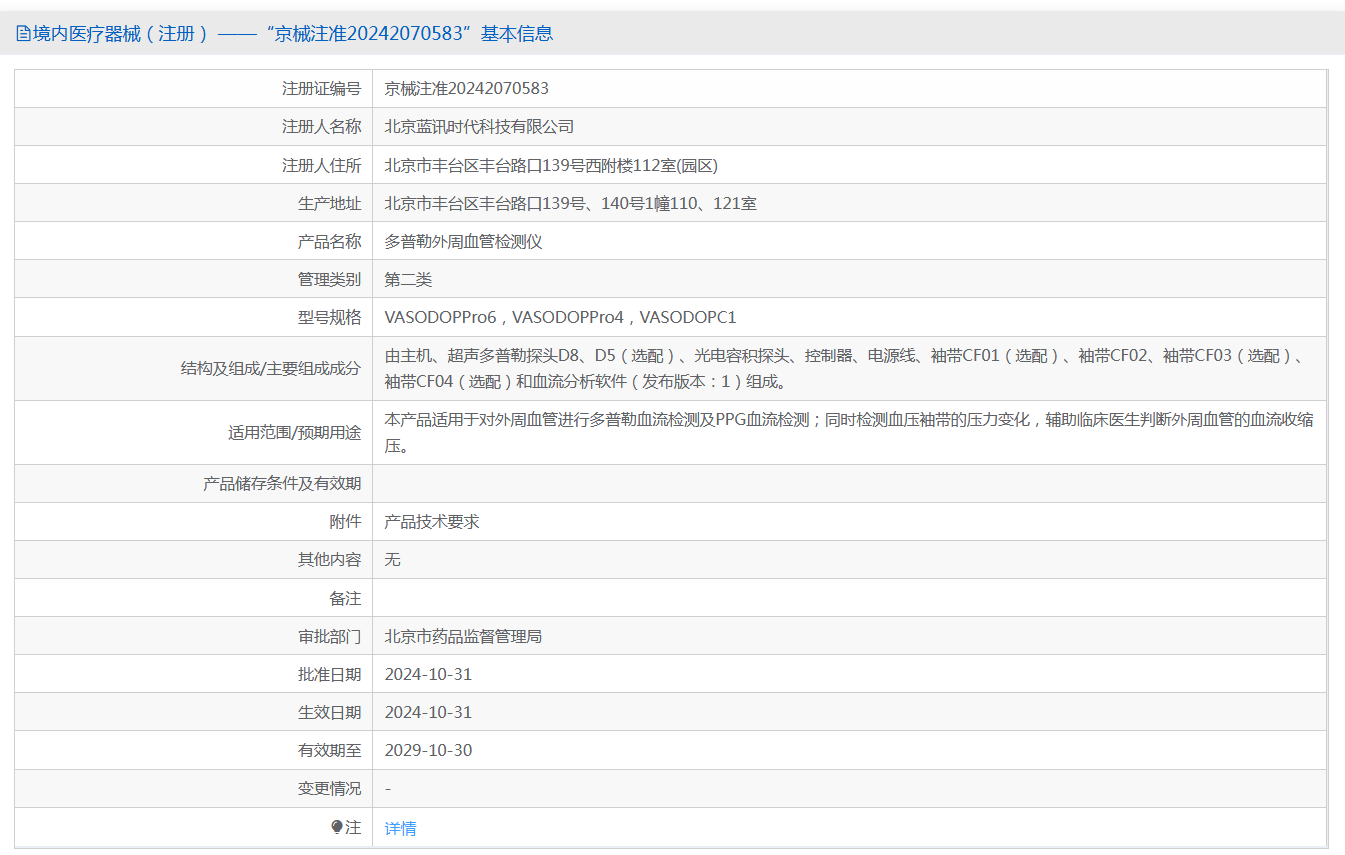This screenshot has width=1345, height=855.
Task: Select the 注册证编号 label
Action: point(321,89)
